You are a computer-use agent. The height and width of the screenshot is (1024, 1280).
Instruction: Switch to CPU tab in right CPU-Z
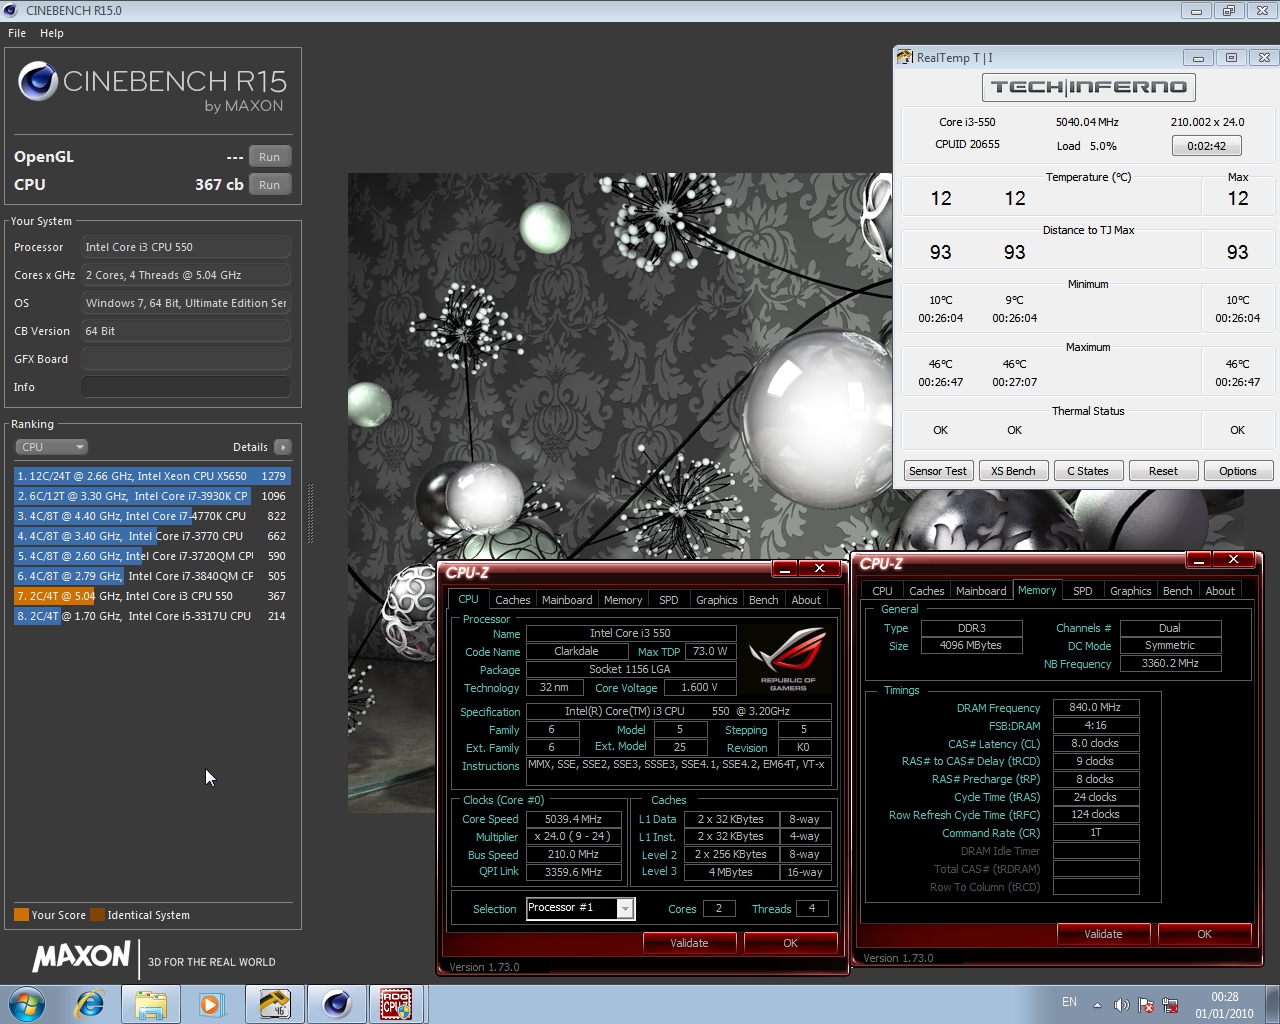pyautogui.click(x=882, y=591)
